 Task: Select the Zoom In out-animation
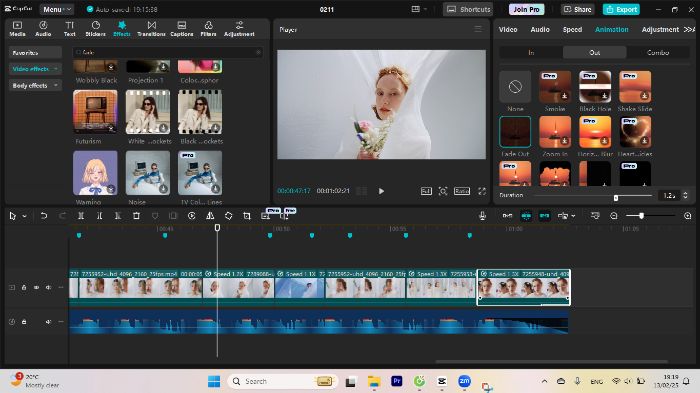(x=555, y=132)
